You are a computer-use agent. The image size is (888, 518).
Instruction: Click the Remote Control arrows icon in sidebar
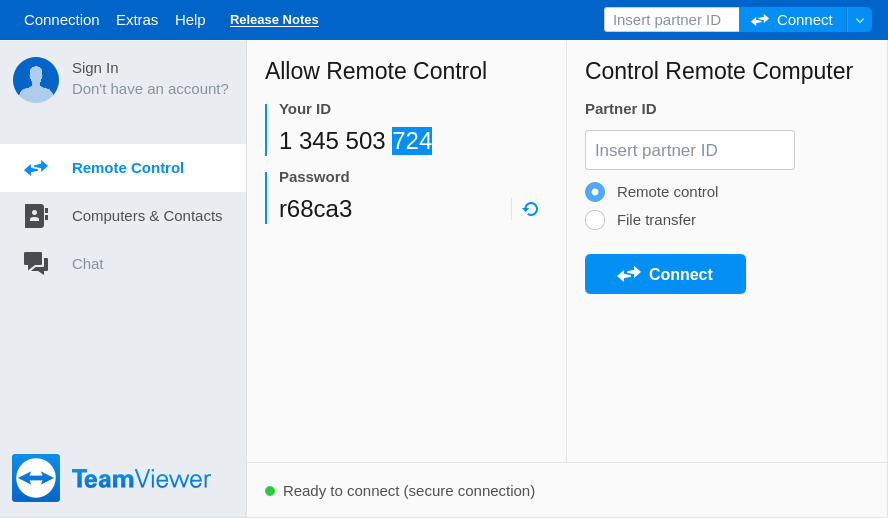click(36, 168)
